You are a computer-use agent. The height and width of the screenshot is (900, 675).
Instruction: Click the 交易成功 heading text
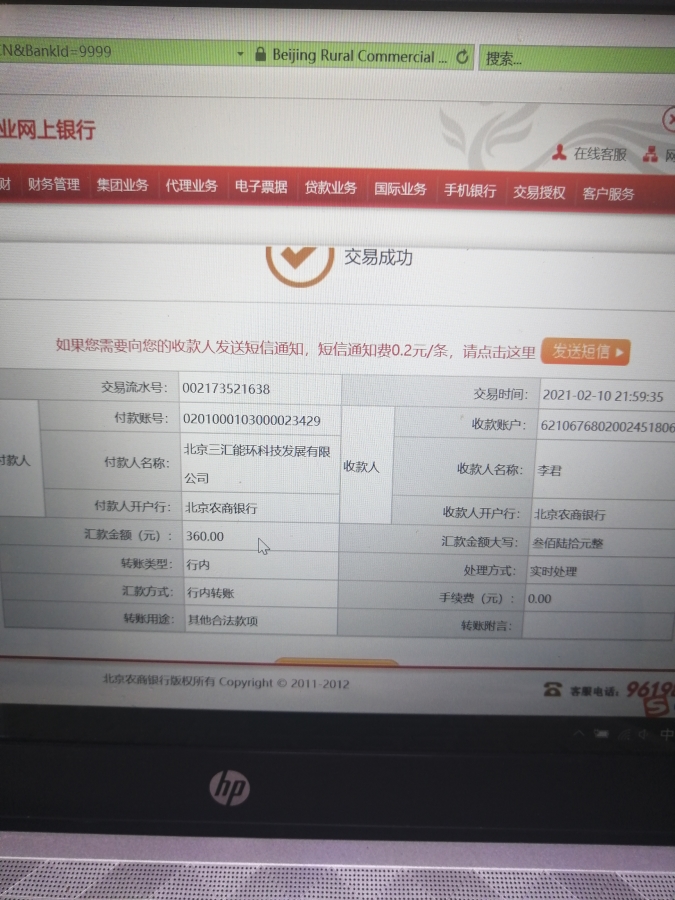click(x=378, y=257)
